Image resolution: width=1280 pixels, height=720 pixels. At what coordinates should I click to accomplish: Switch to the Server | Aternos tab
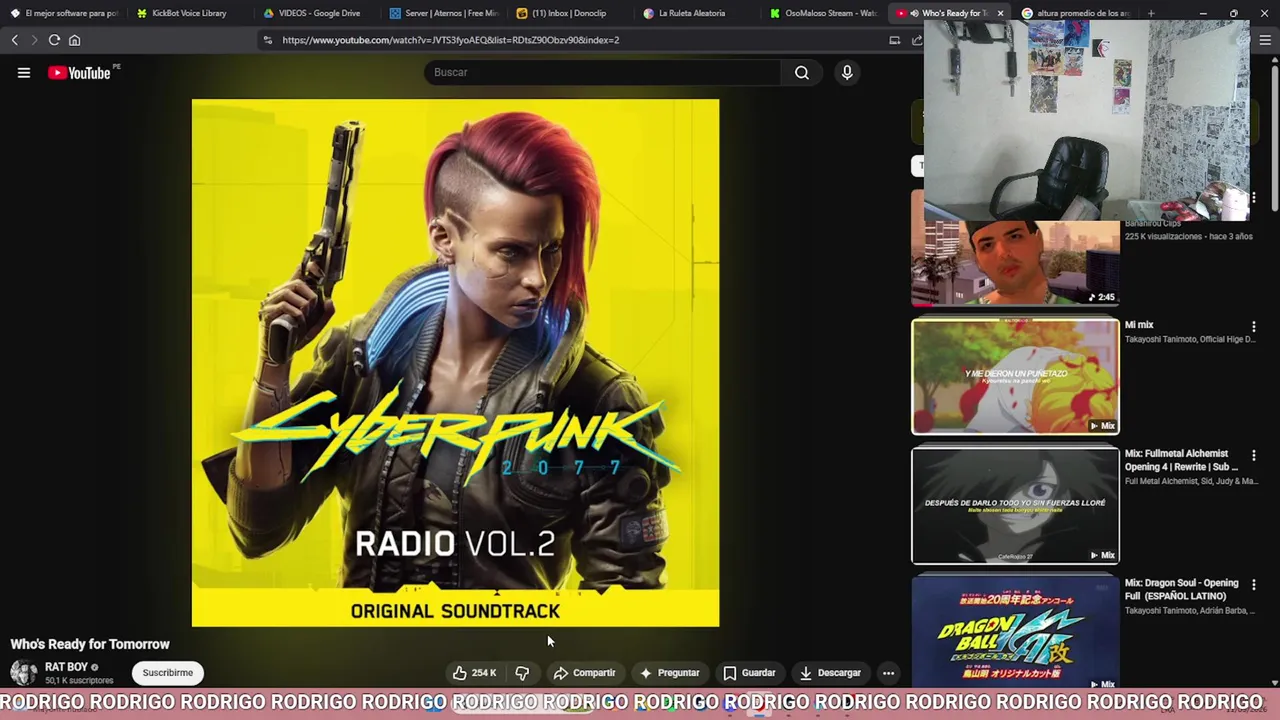tap(444, 13)
